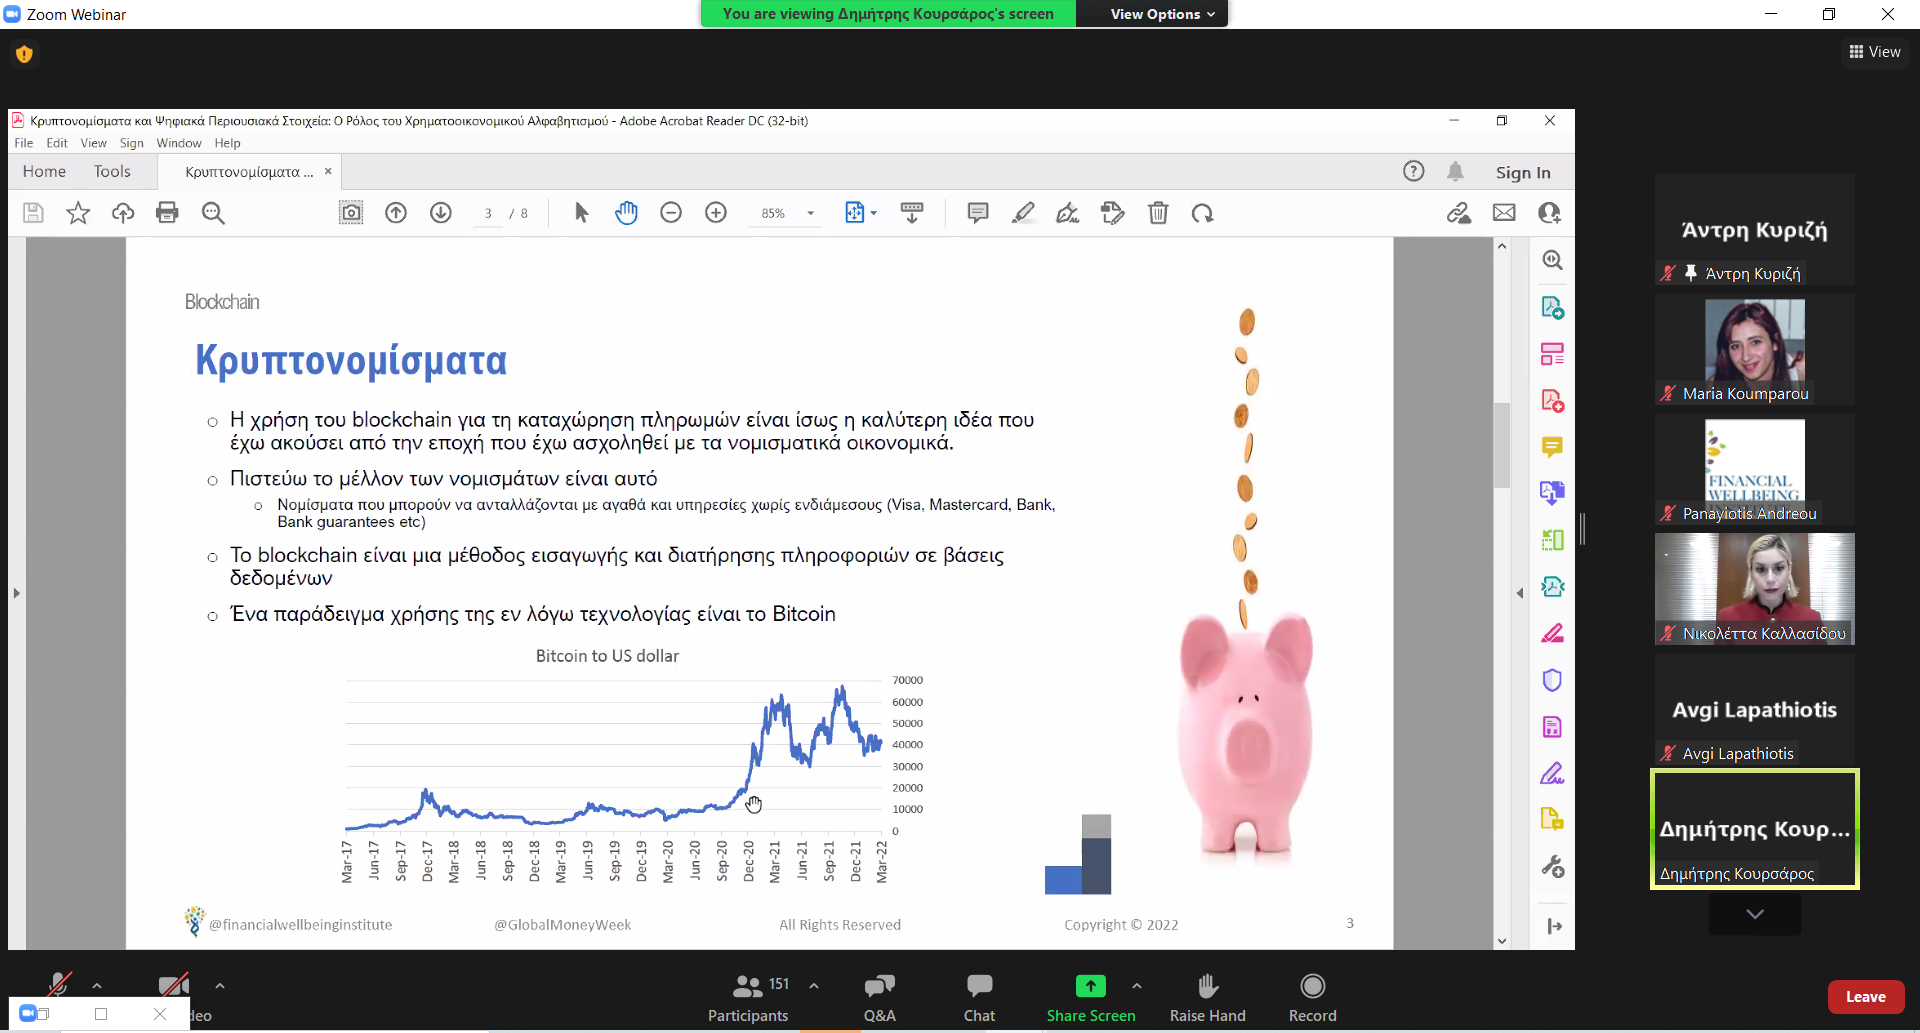Open the View menu in Acrobat
Image resolution: width=1920 pixels, height=1033 pixels.
[x=93, y=143]
